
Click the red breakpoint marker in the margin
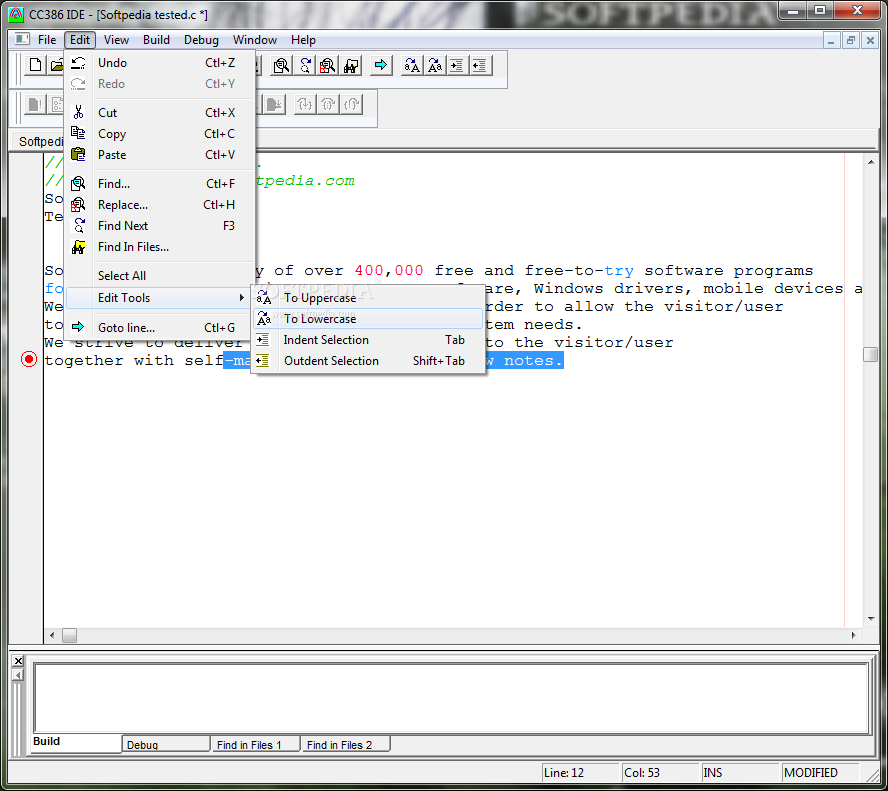29,359
